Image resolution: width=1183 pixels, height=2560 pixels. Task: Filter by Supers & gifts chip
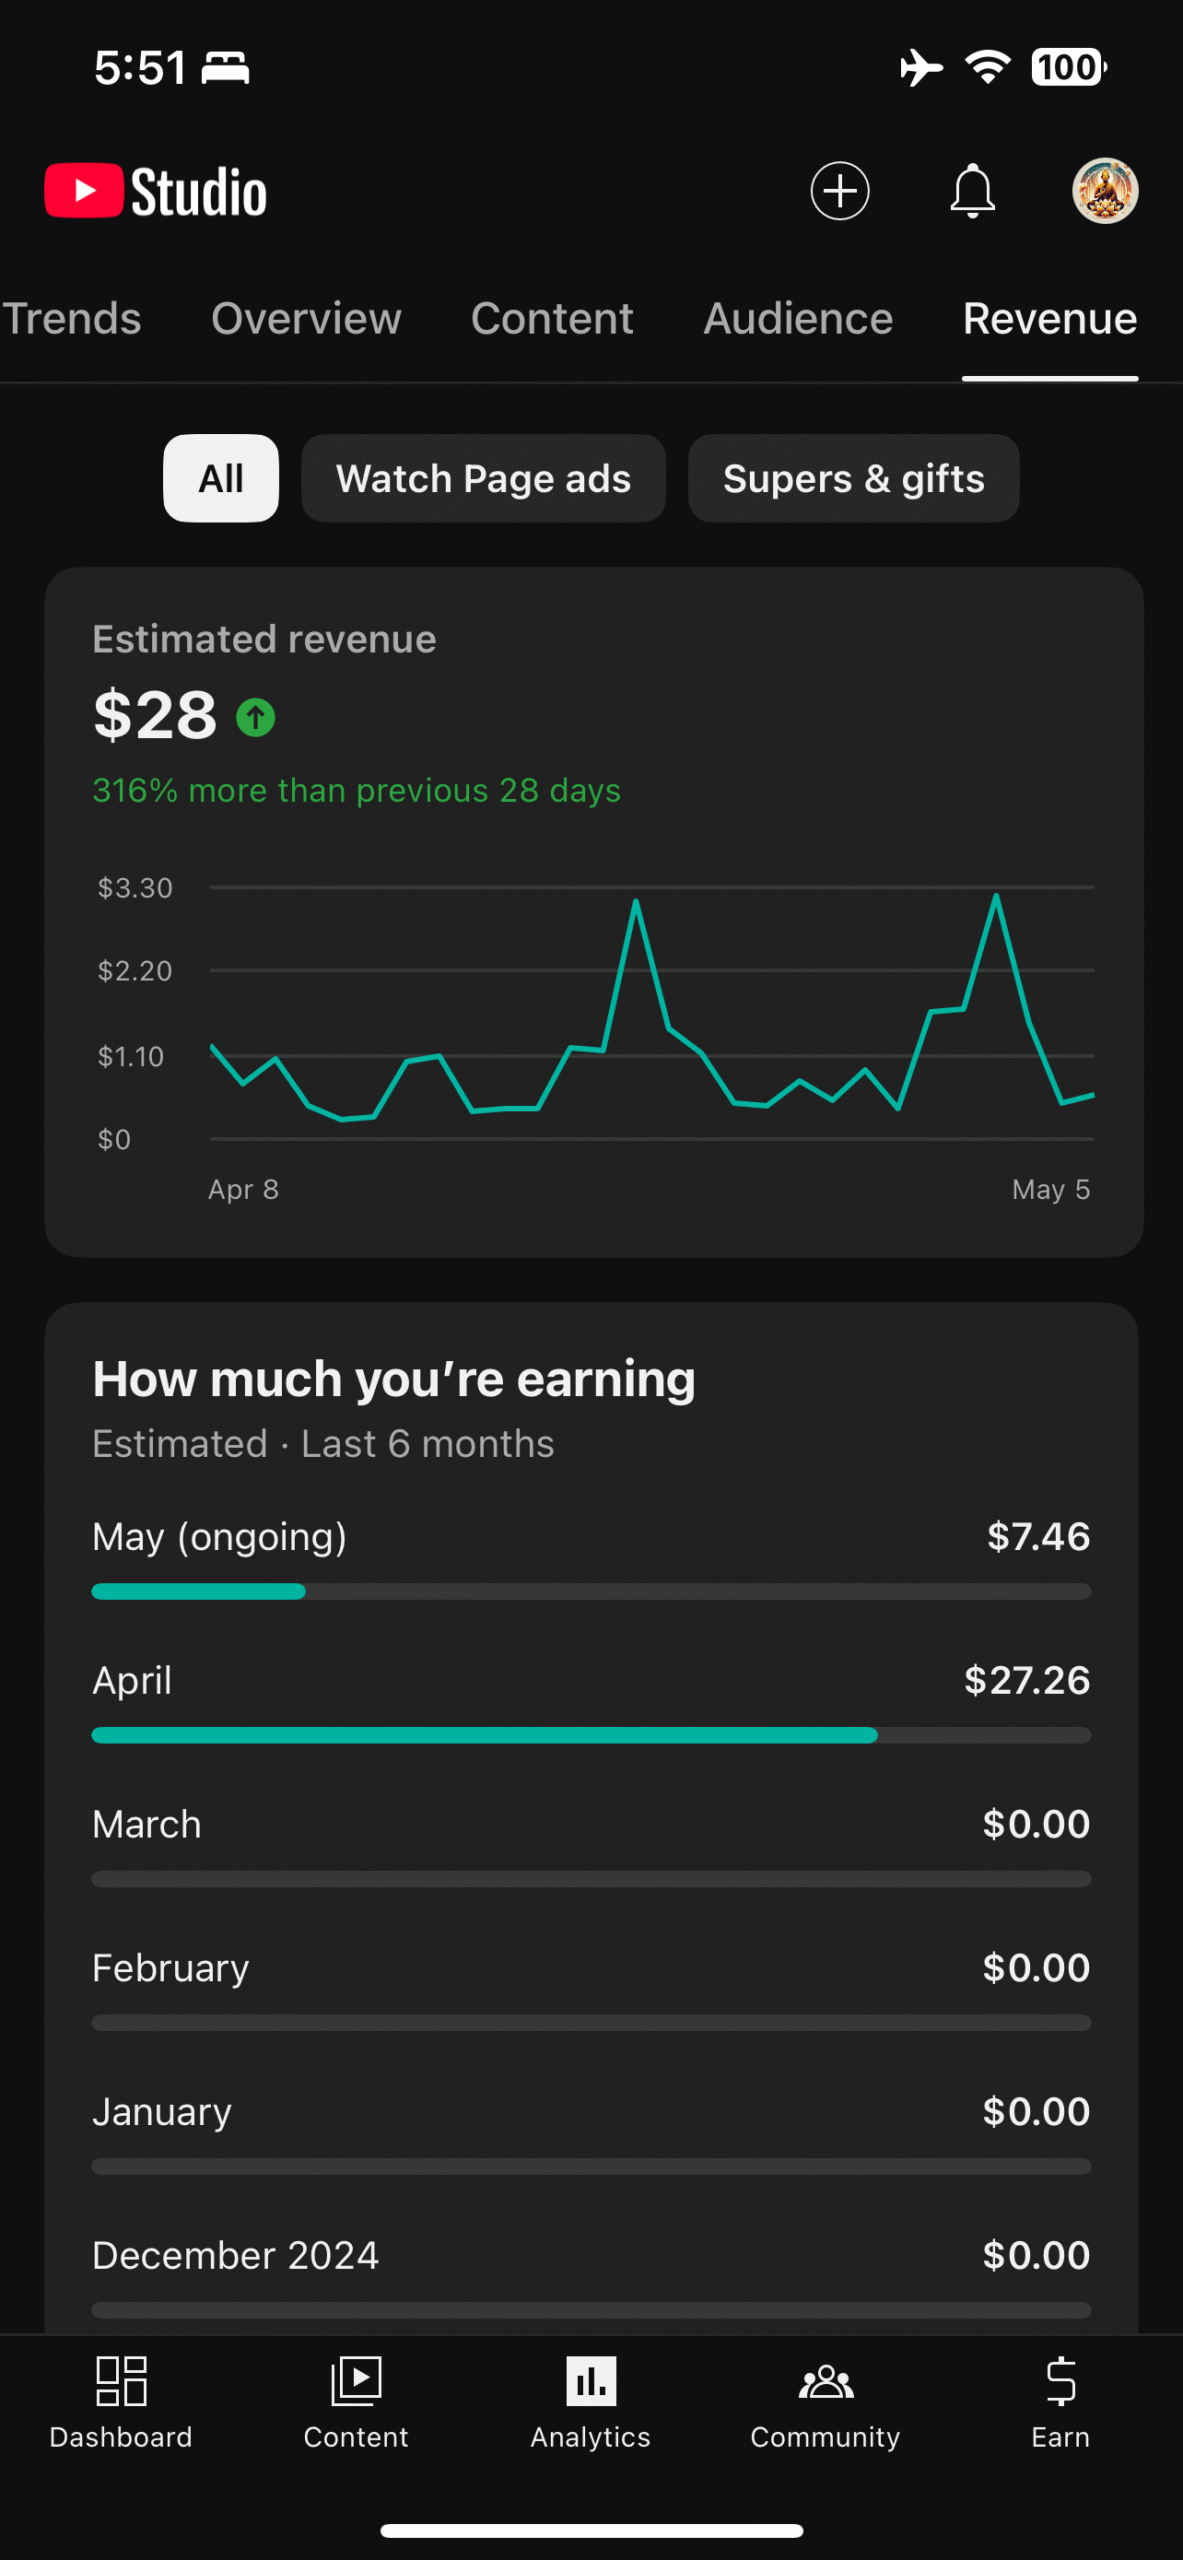(854, 478)
